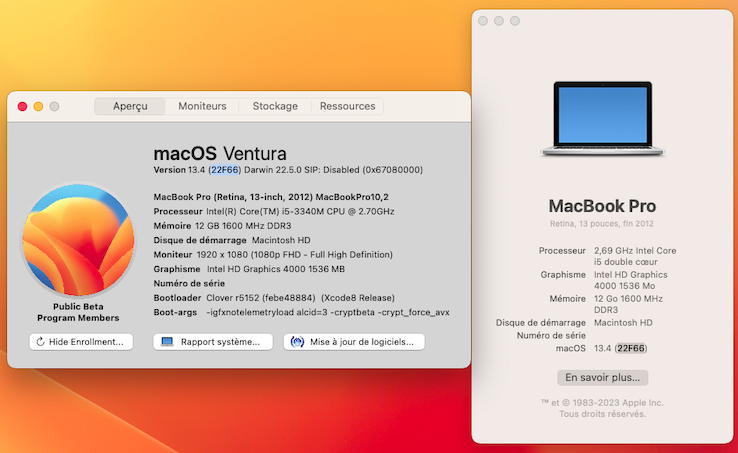Click the Moniteur 1920 x 1080 line
738x453 pixels.
273,255
